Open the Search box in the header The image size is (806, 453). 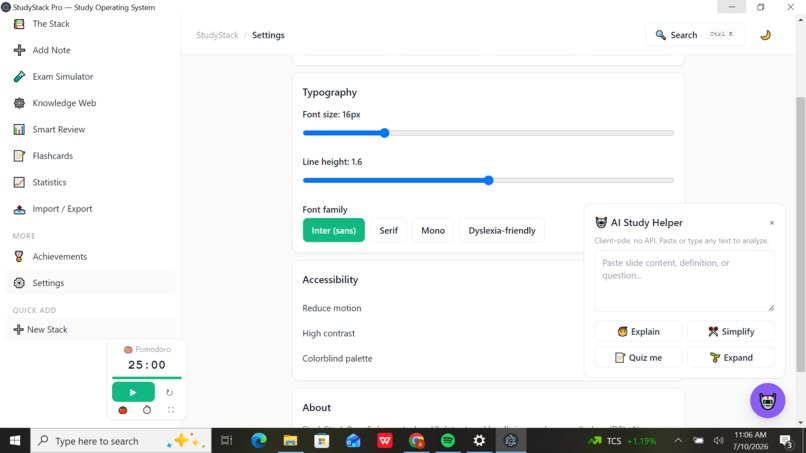click(x=695, y=35)
